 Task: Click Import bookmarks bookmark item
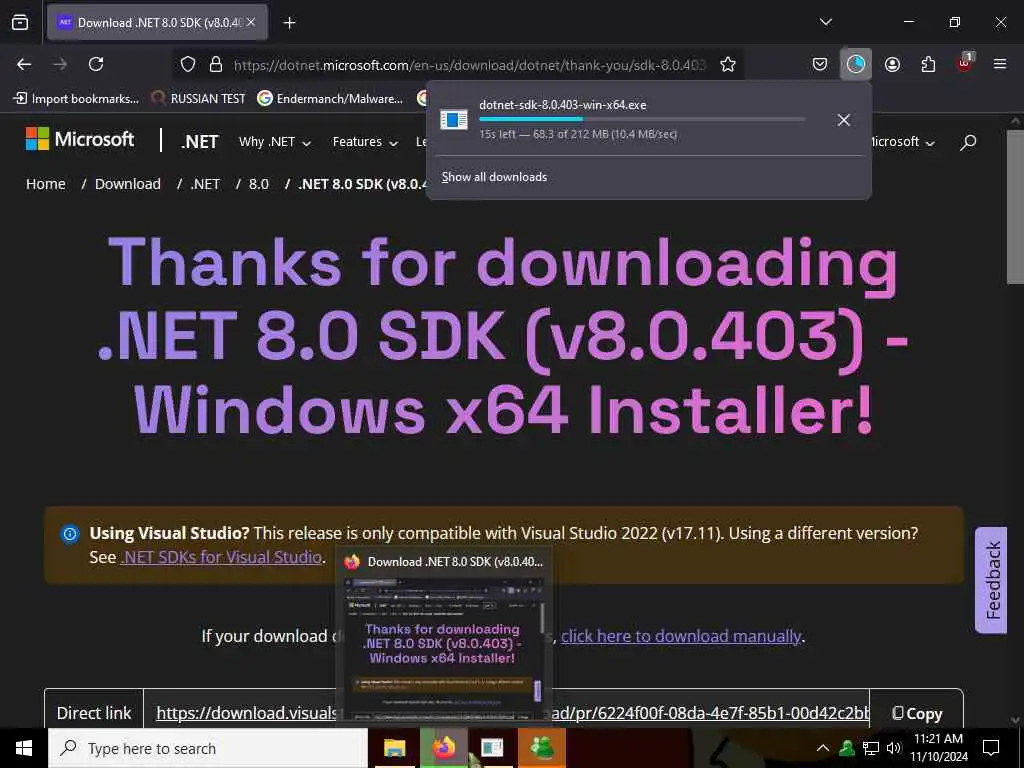[76, 99]
